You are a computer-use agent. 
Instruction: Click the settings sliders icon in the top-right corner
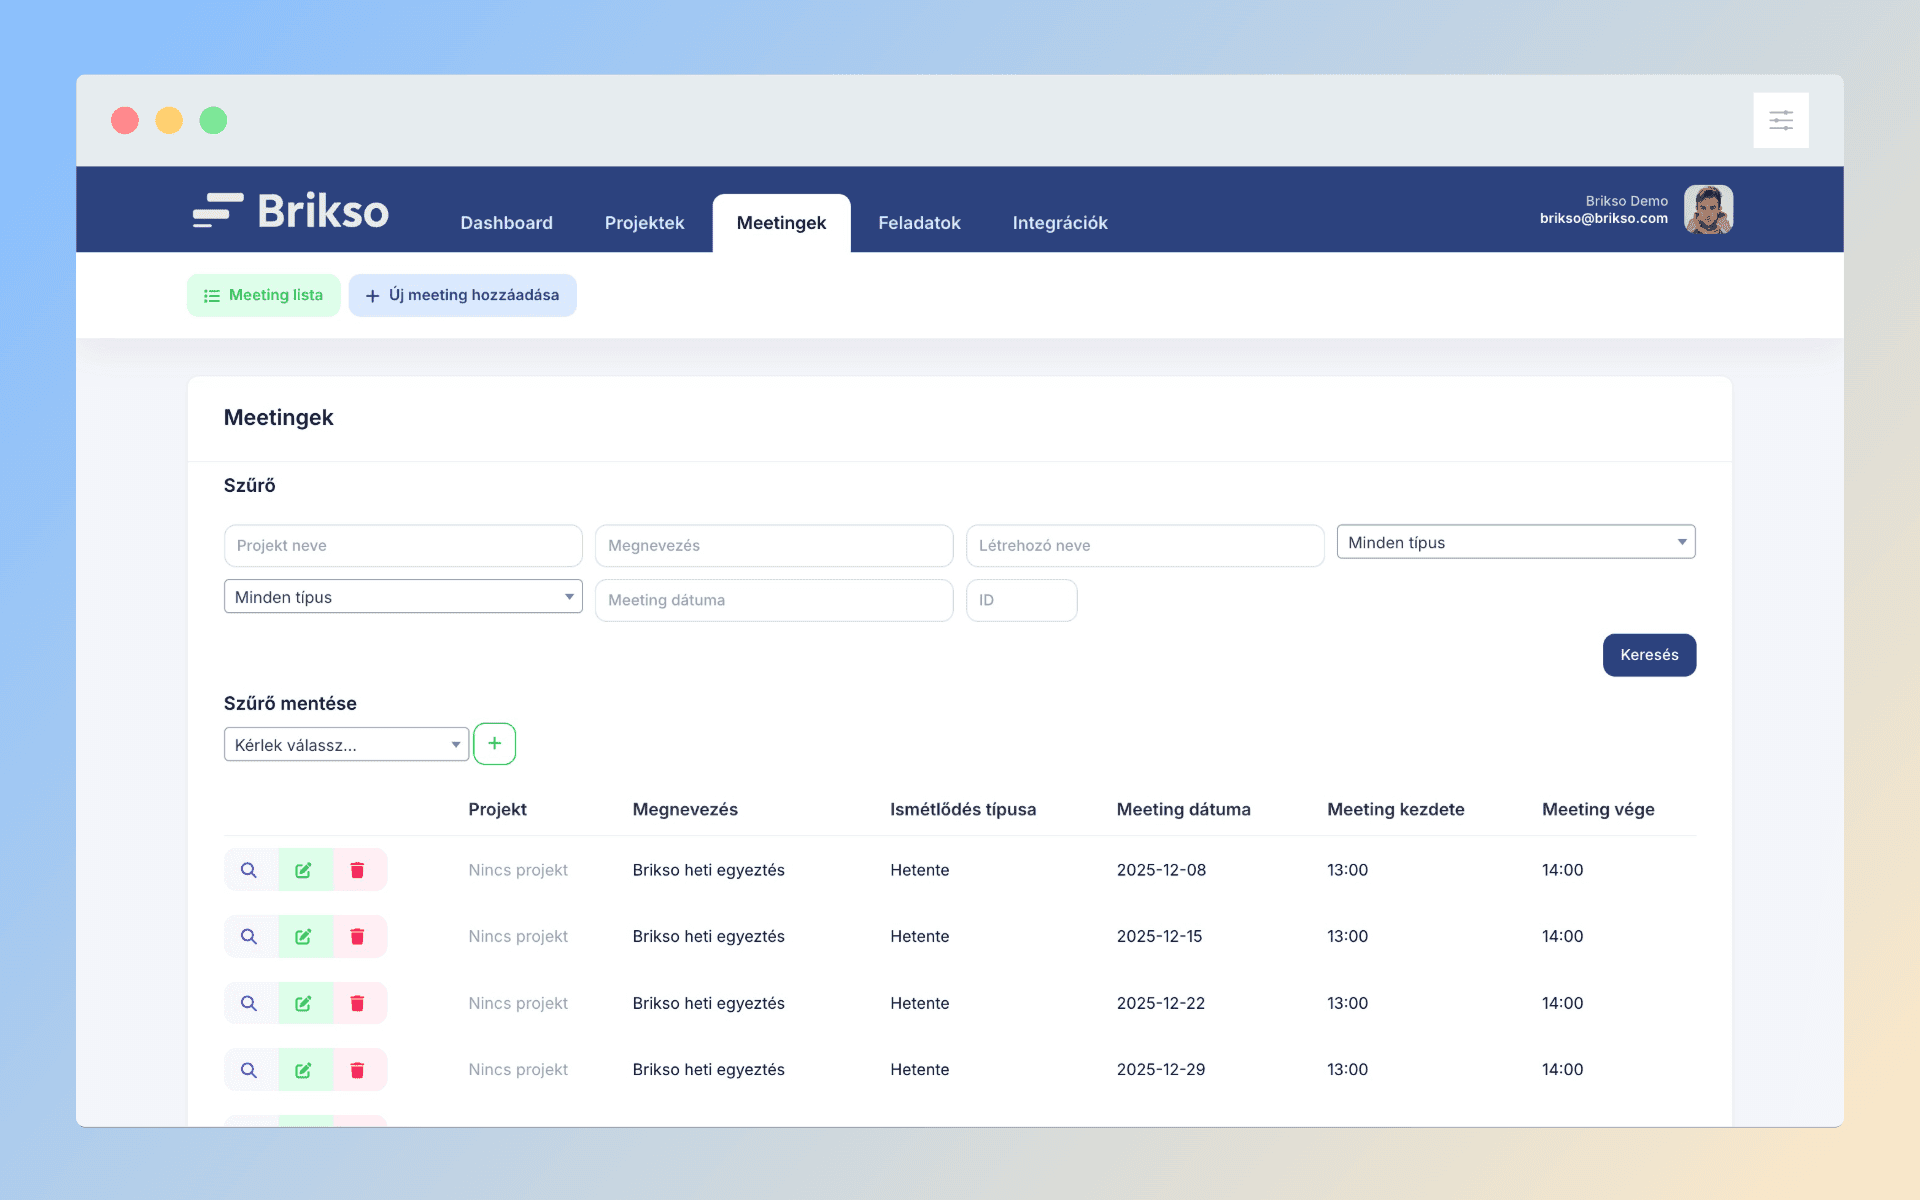pyautogui.click(x=1780, y=121)
